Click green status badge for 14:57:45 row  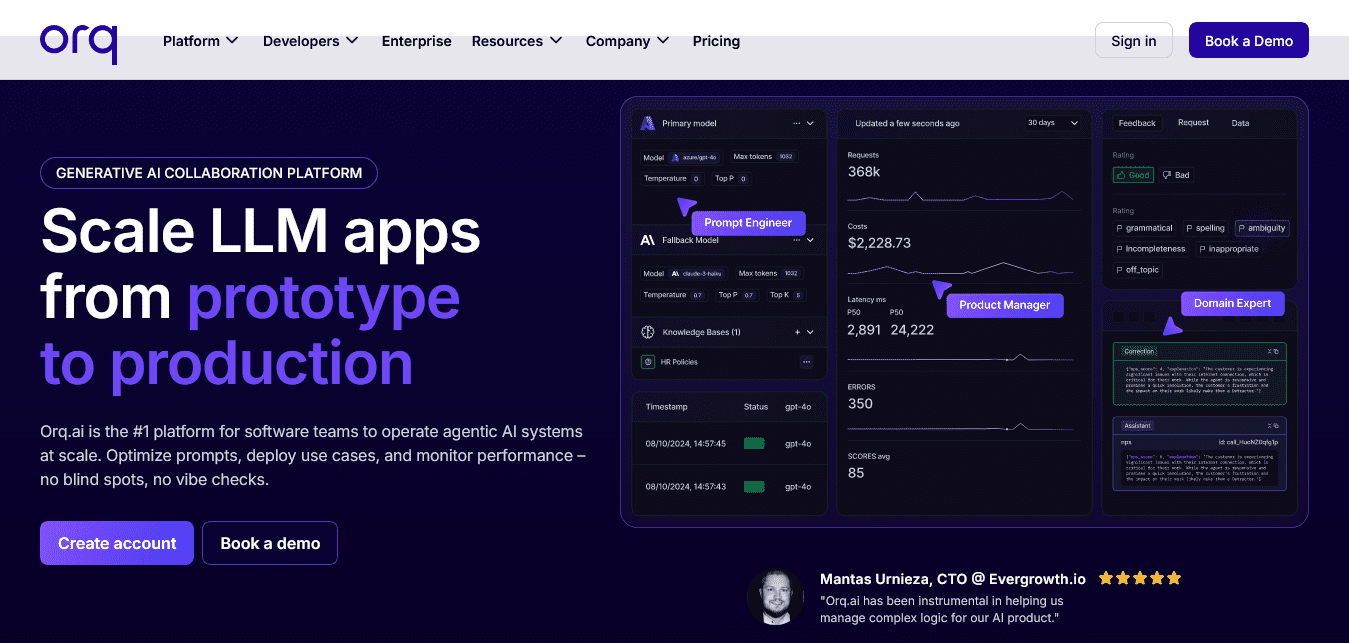[754, 443]
